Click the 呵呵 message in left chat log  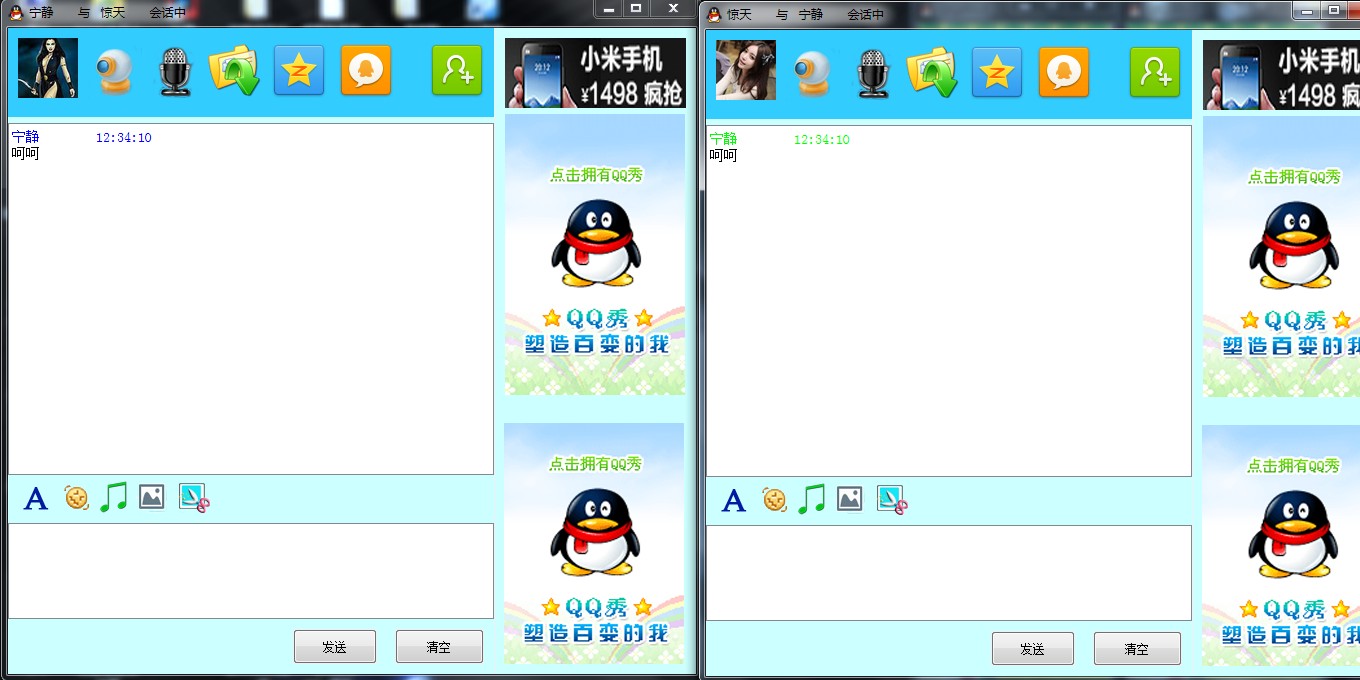coord(25,154)
